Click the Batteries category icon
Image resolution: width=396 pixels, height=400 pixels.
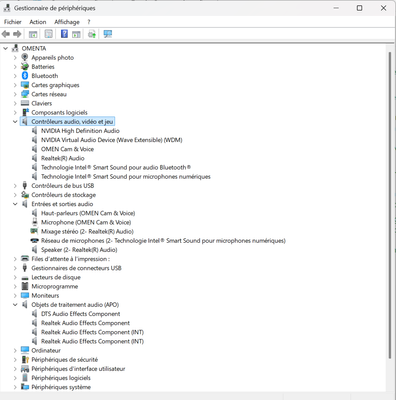pyautogui.click(x=25, y=67)
